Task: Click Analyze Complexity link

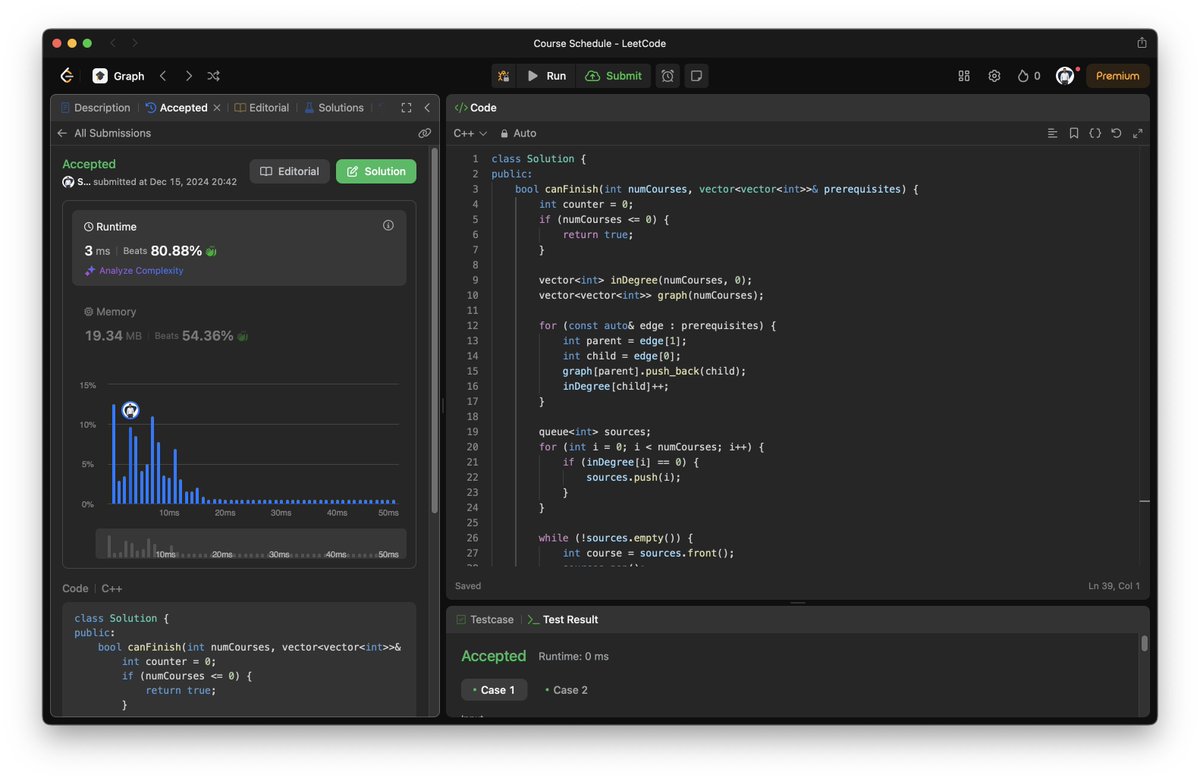Action: pos(134,271)
